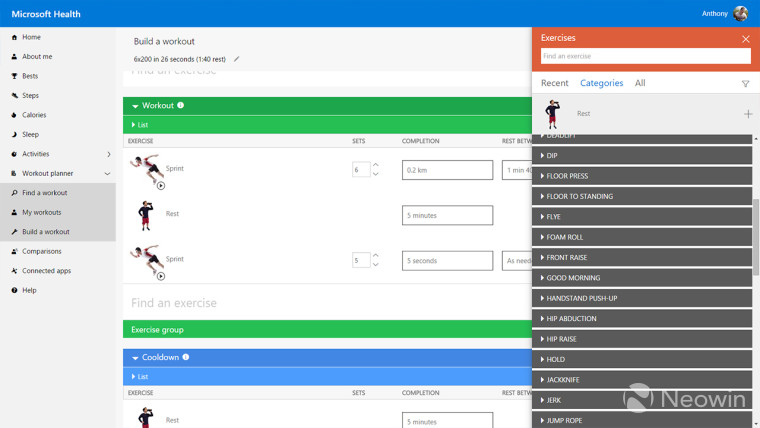Open Sleep moon icon
The height and width of the screenshot is (428, 760).
point(14,134)
